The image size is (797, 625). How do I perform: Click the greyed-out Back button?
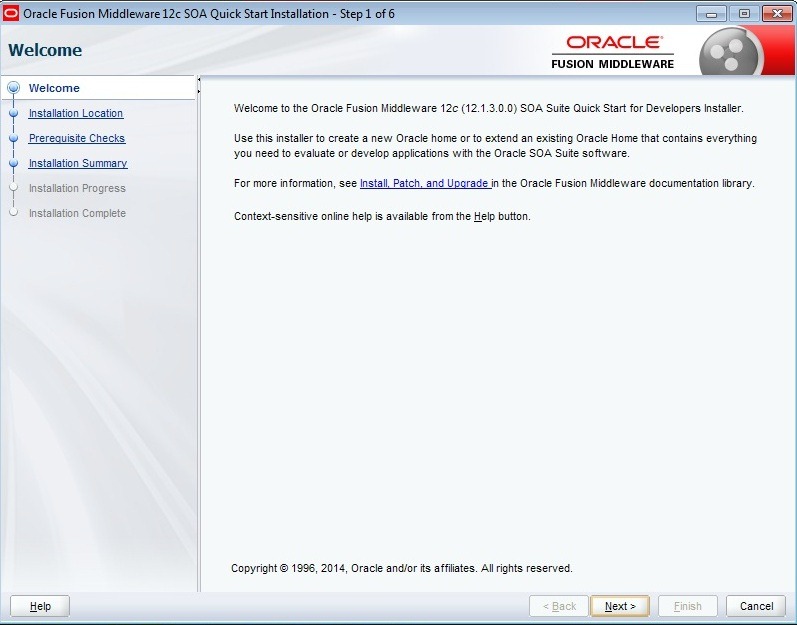coord(559,606)
